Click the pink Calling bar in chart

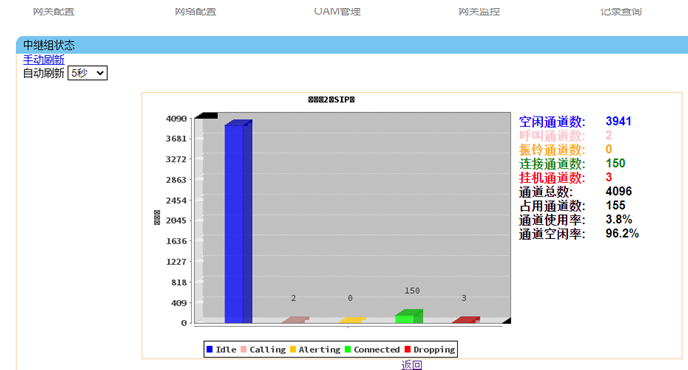click(295, 320)
